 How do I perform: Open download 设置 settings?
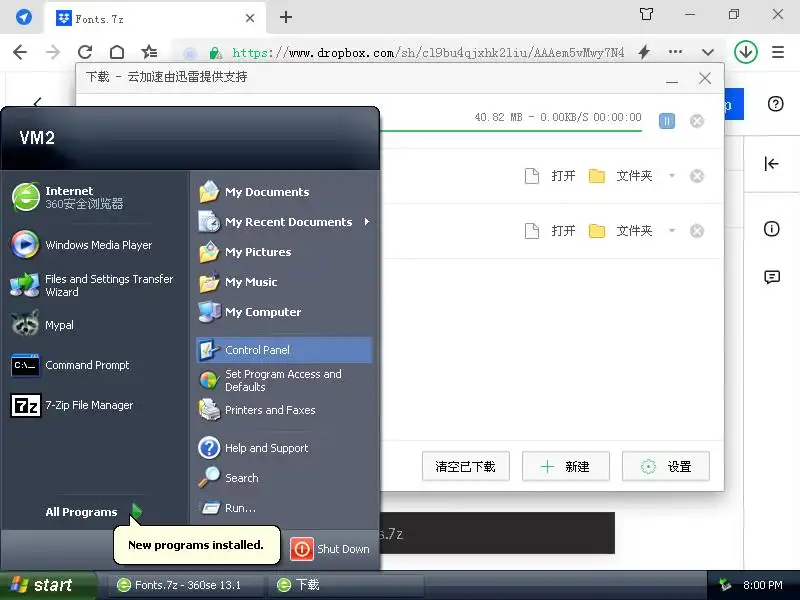pos(665,466)
